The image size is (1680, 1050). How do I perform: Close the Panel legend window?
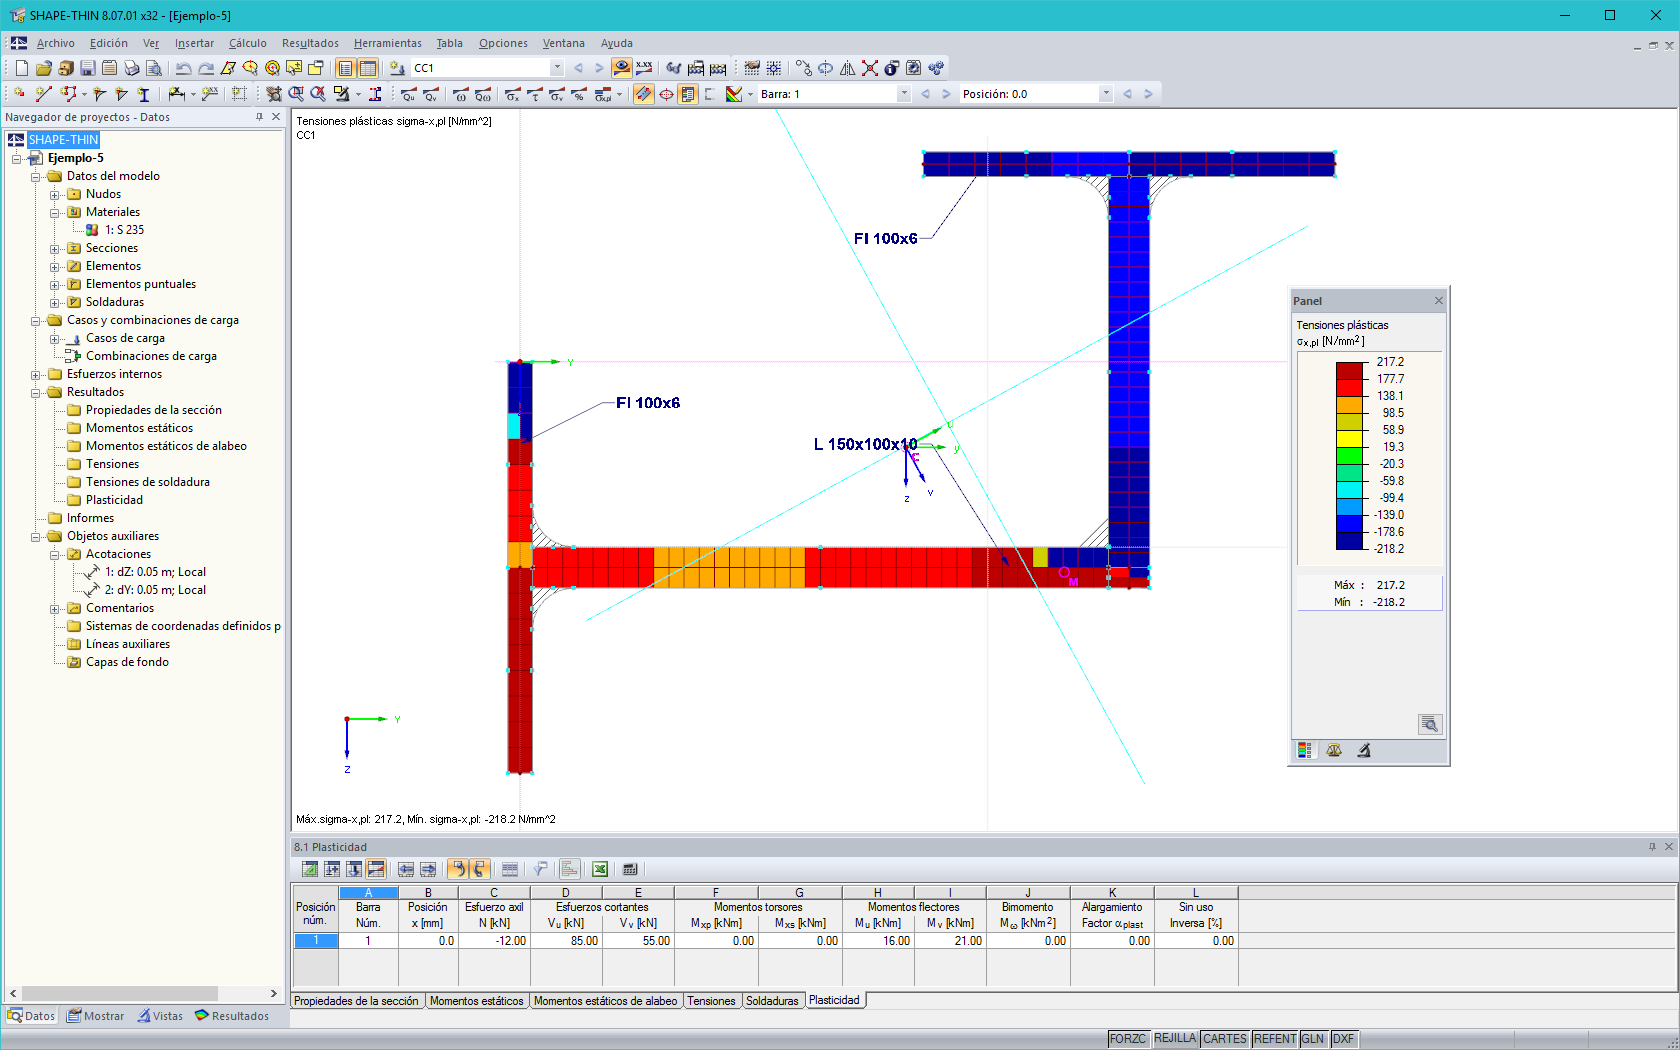pyautogui.click(x=1439, y=301)
